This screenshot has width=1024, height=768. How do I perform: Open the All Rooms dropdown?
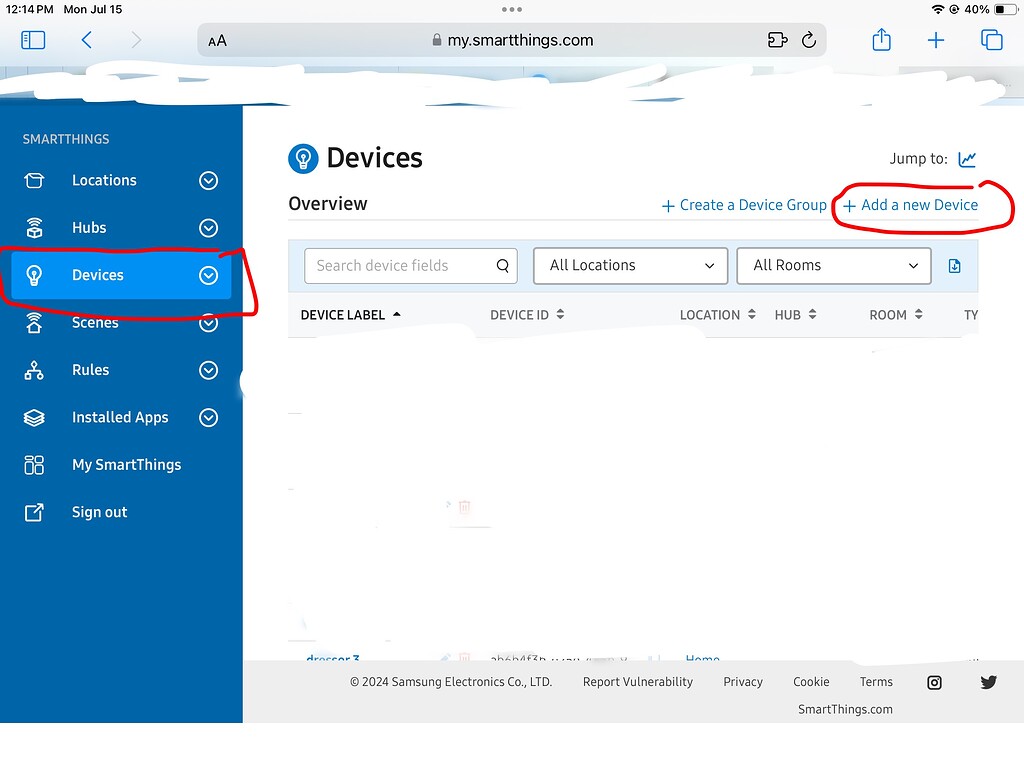coord(834,265)
